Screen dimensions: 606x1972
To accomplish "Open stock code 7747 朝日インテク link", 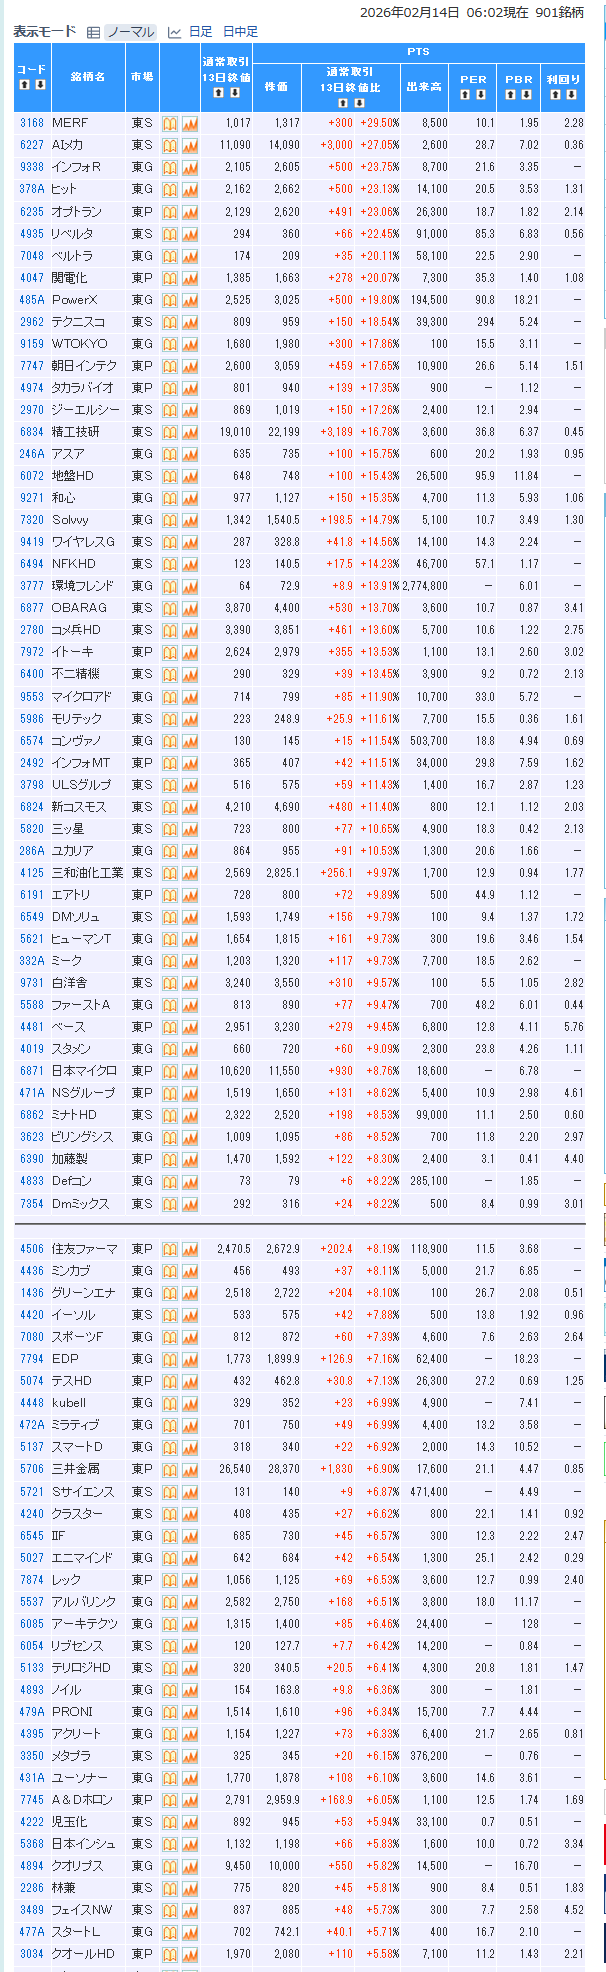I will pos(32,366).
